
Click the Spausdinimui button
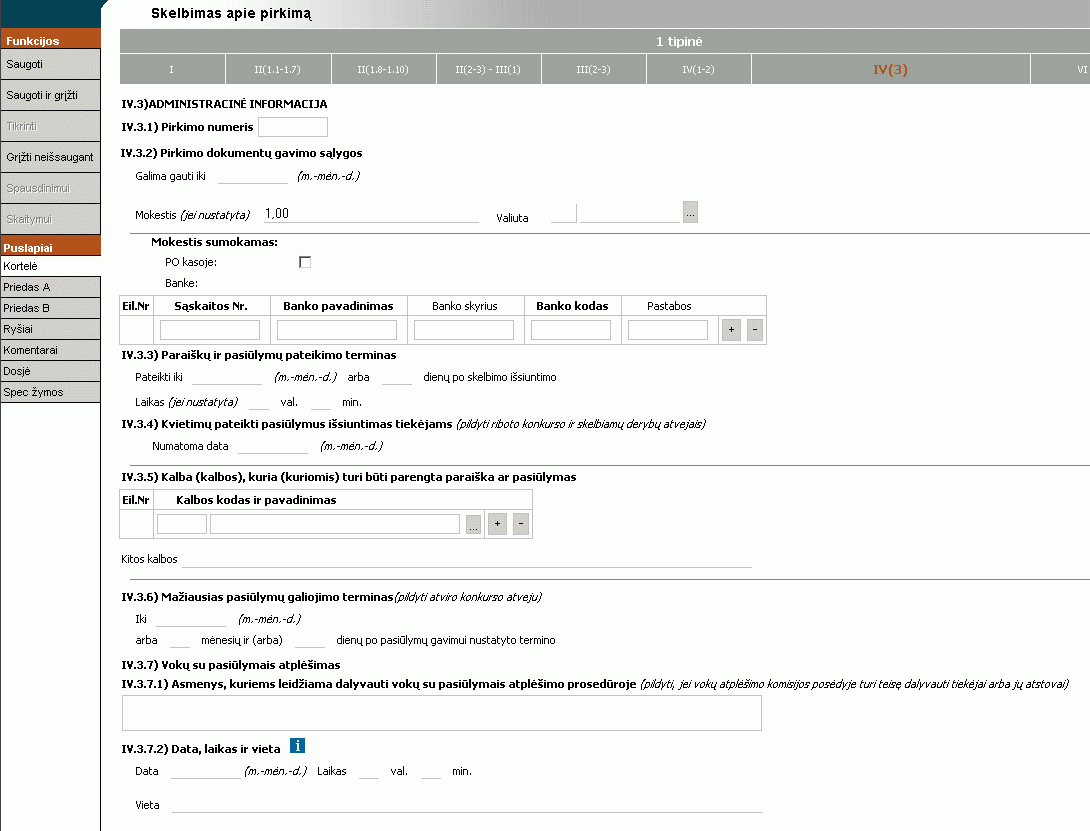[50, 188]
